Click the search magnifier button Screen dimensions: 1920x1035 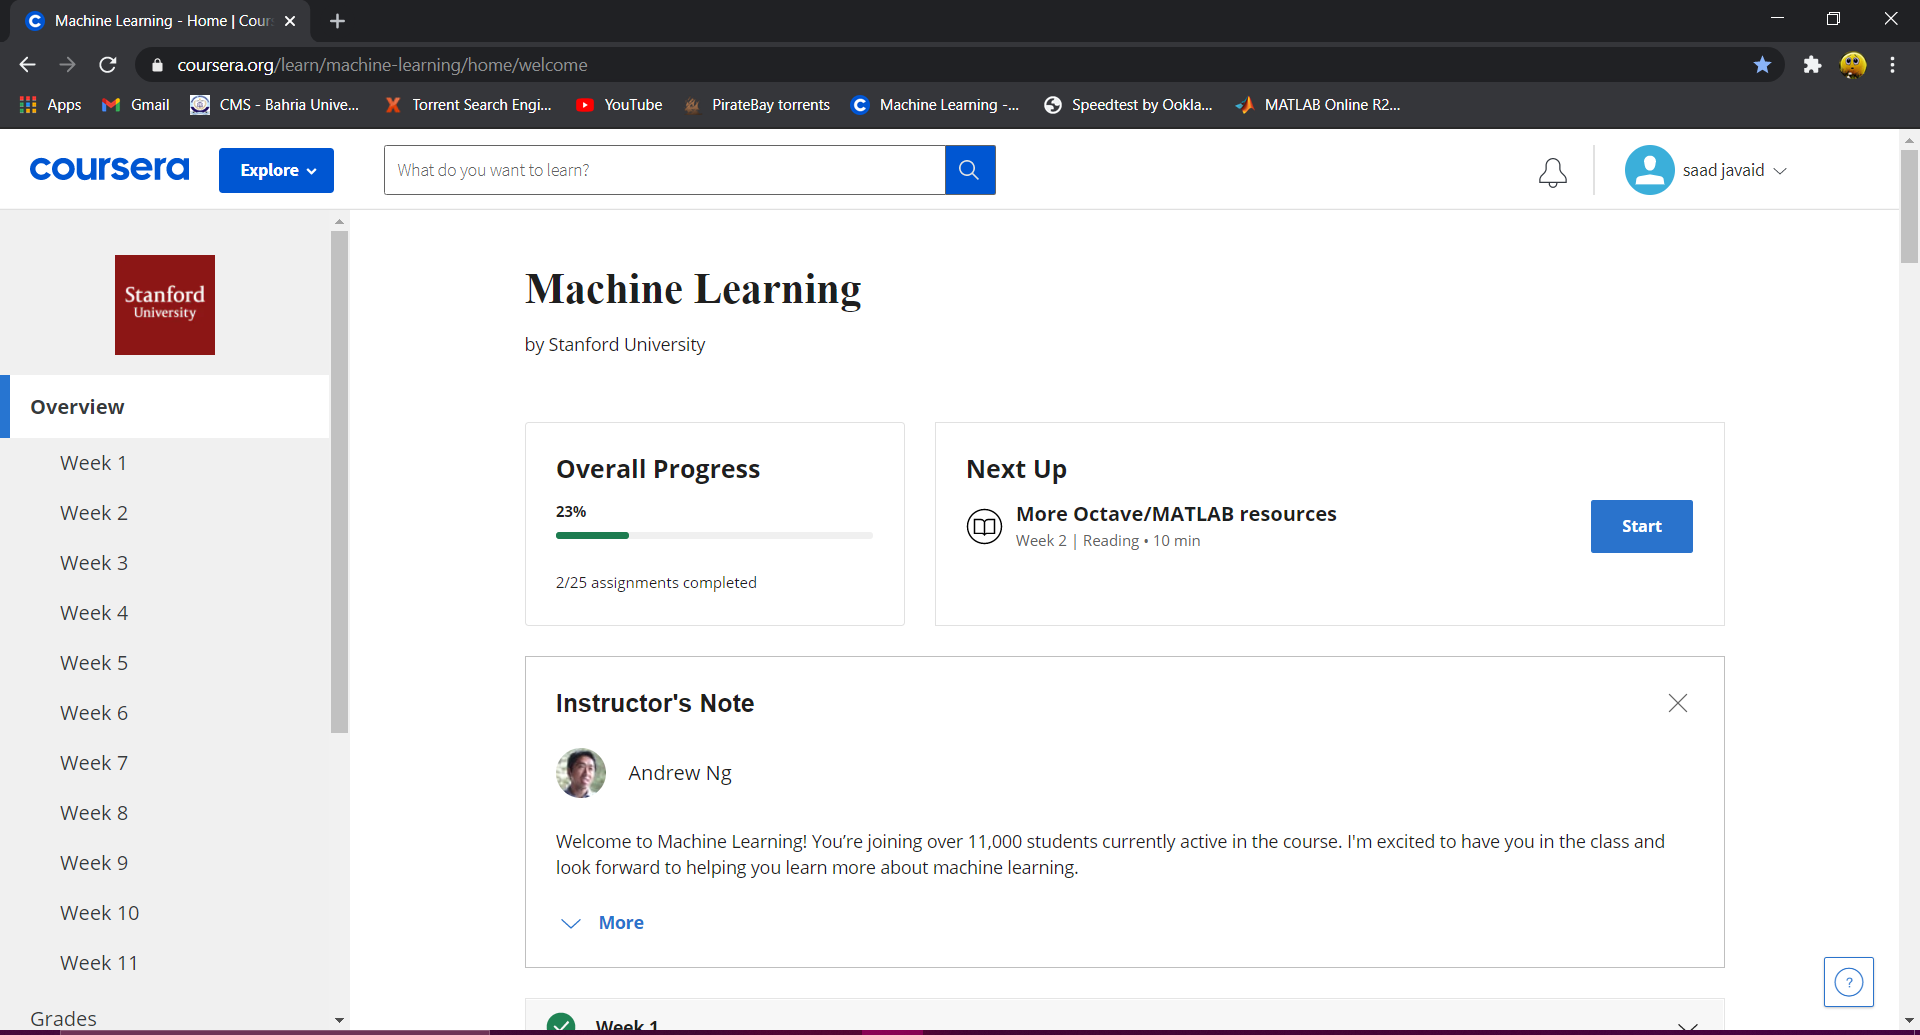(969, 170)
